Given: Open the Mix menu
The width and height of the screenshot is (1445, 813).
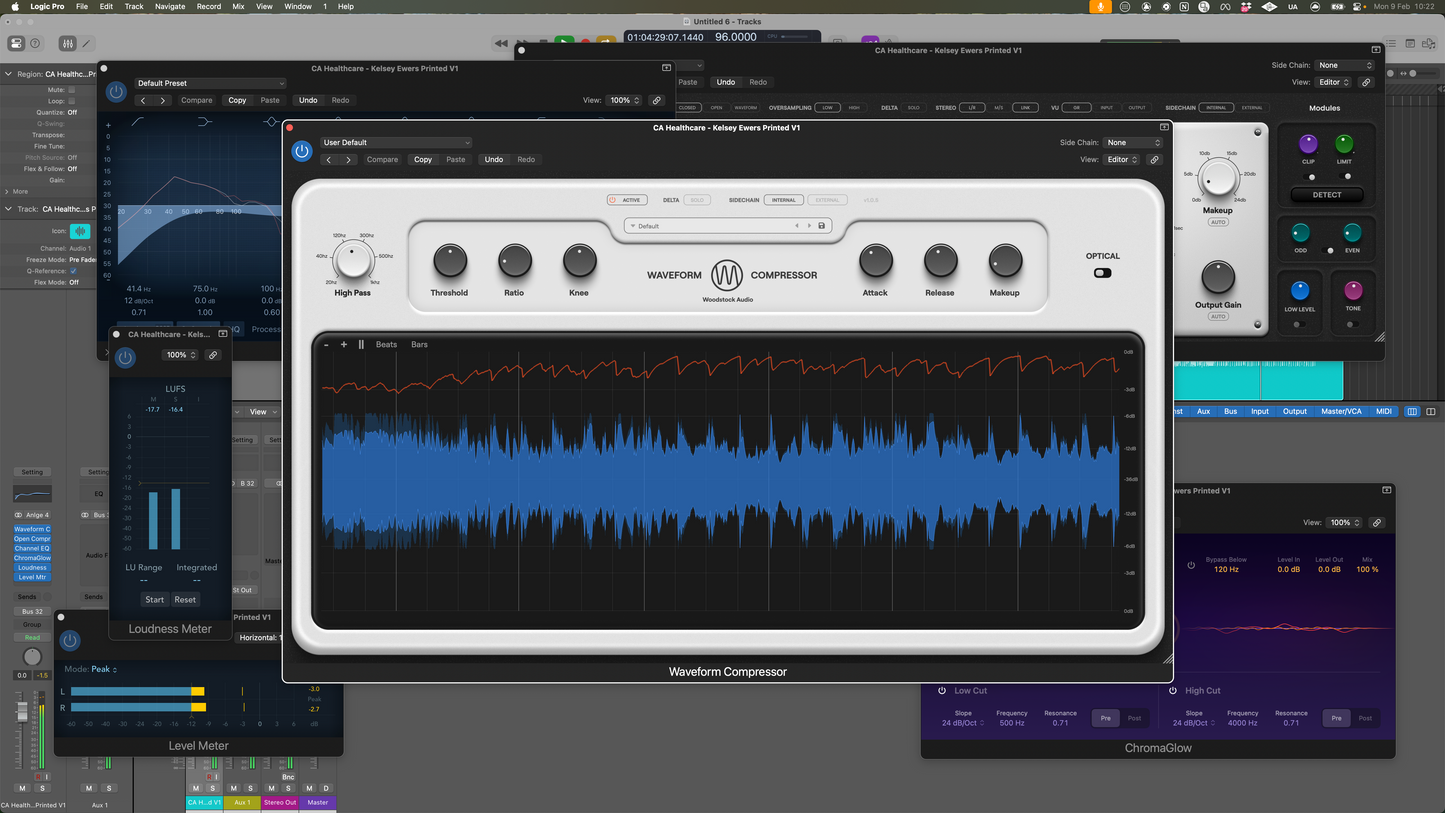Looking at the screenshot, I should [238, 6].
